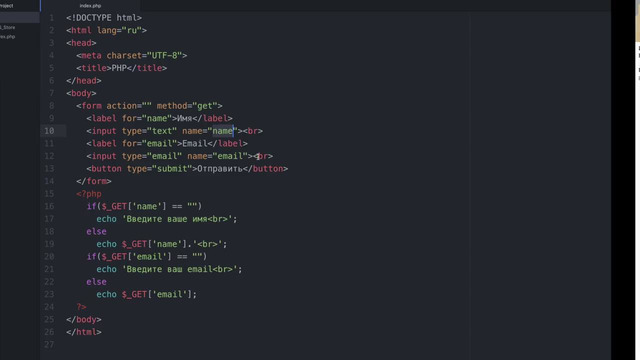Click the if($_GET['name'] == "") condition
The height and width of the screenshot is (360, 640).
click(144, 207)
